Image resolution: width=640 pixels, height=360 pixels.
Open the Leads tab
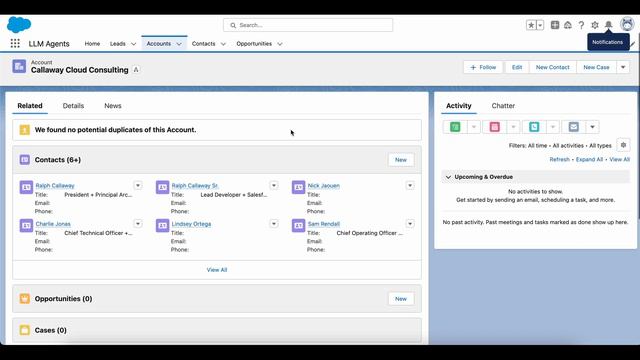pyautogui.click(x=118, y=43)
